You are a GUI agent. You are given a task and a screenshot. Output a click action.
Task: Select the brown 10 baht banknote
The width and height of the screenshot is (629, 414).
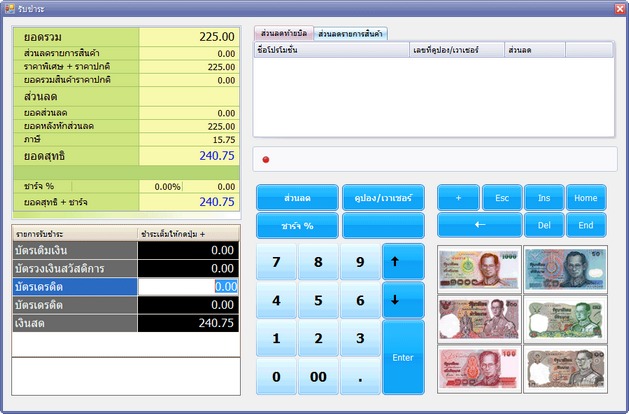point(564,368)
